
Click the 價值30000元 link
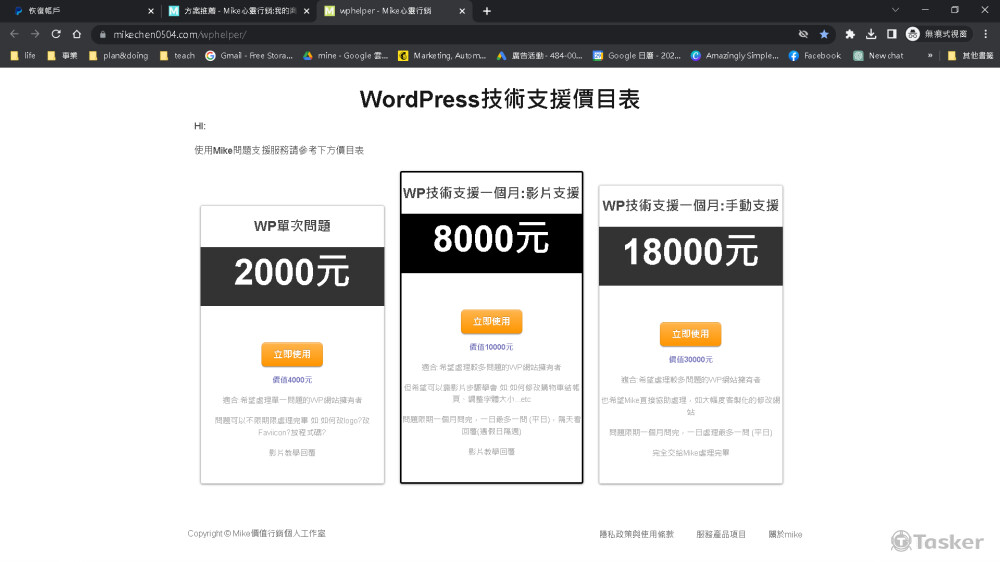(x=690, y=360)
